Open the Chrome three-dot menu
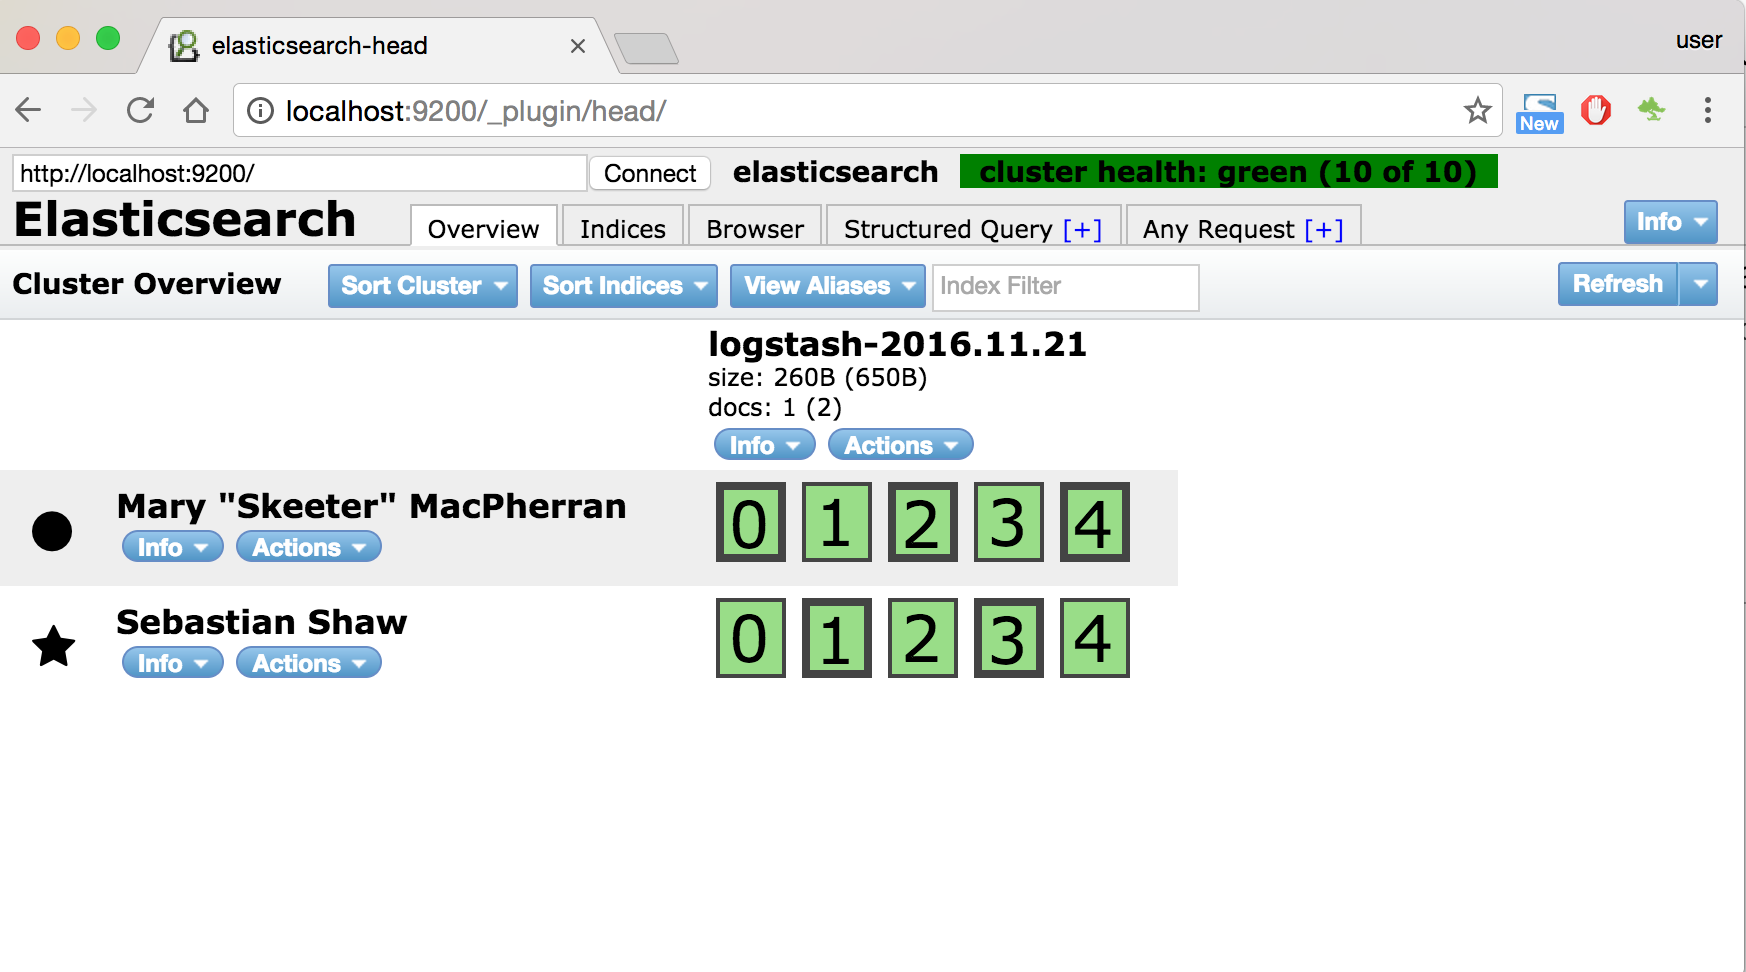1746x972 pixels. tap(1707, 110)
